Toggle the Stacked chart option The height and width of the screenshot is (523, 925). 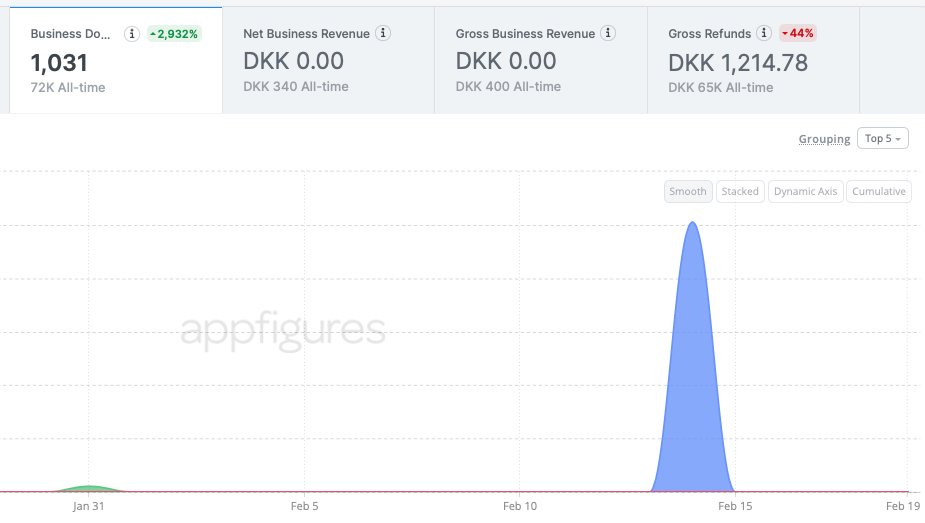tap(740, 191)
